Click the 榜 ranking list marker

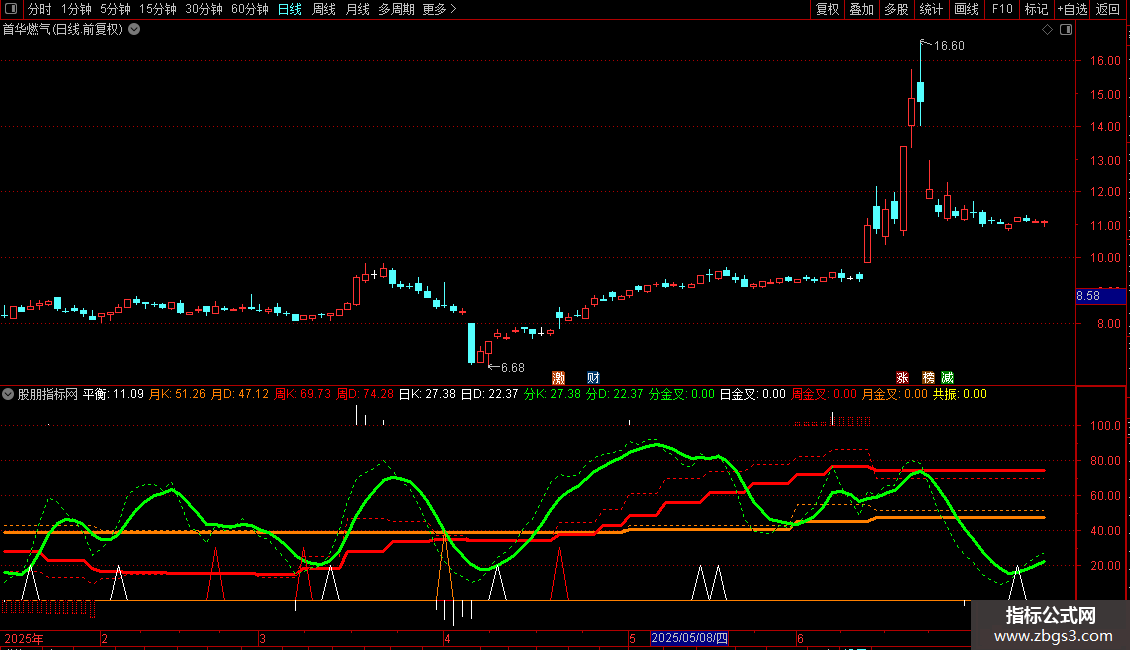(928, 378)
